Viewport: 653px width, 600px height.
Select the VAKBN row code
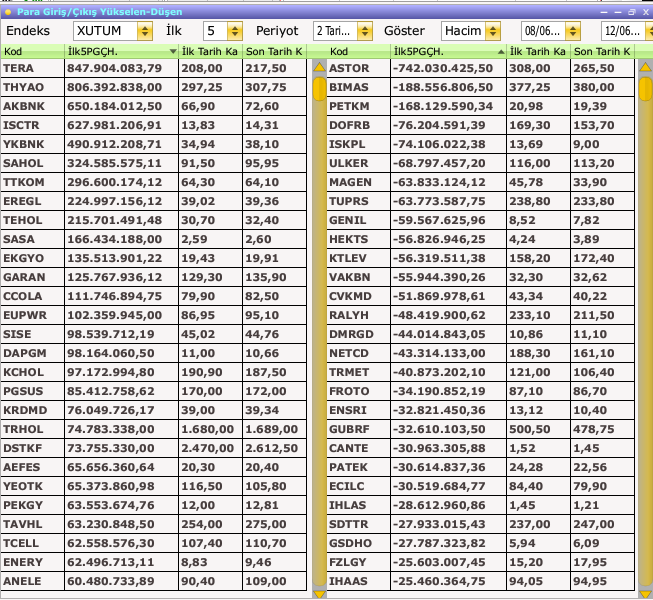click(x=349, y=277)
